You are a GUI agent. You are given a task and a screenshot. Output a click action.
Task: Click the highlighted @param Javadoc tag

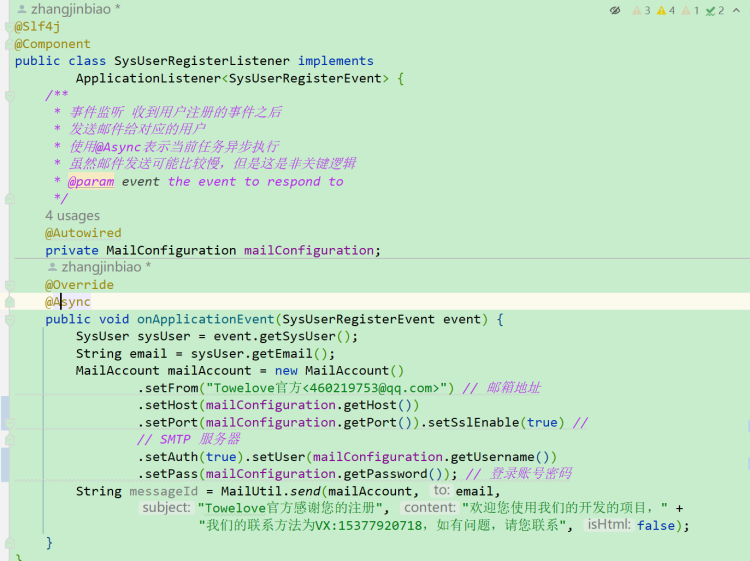(91, 182)
